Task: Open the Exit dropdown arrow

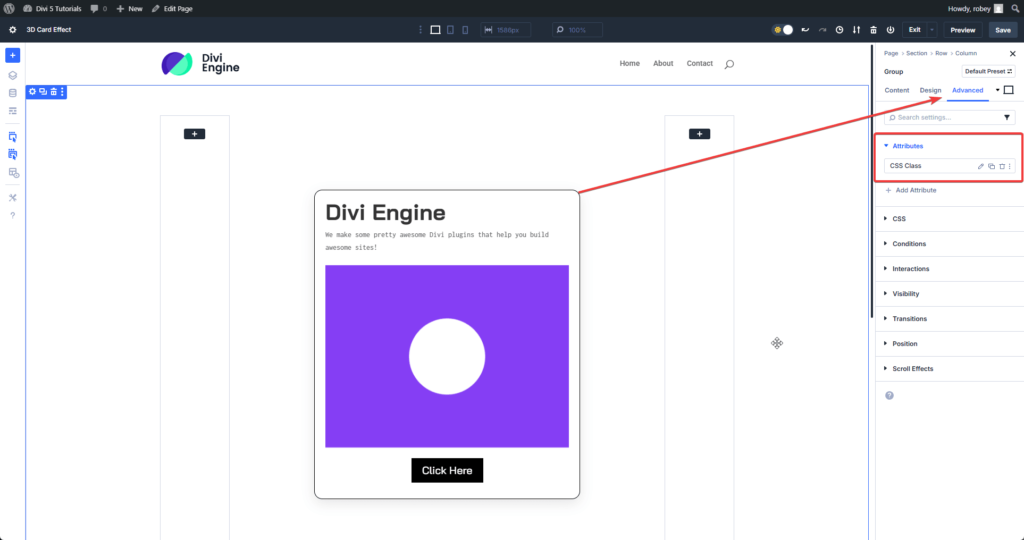Action: tap(932, 30)
